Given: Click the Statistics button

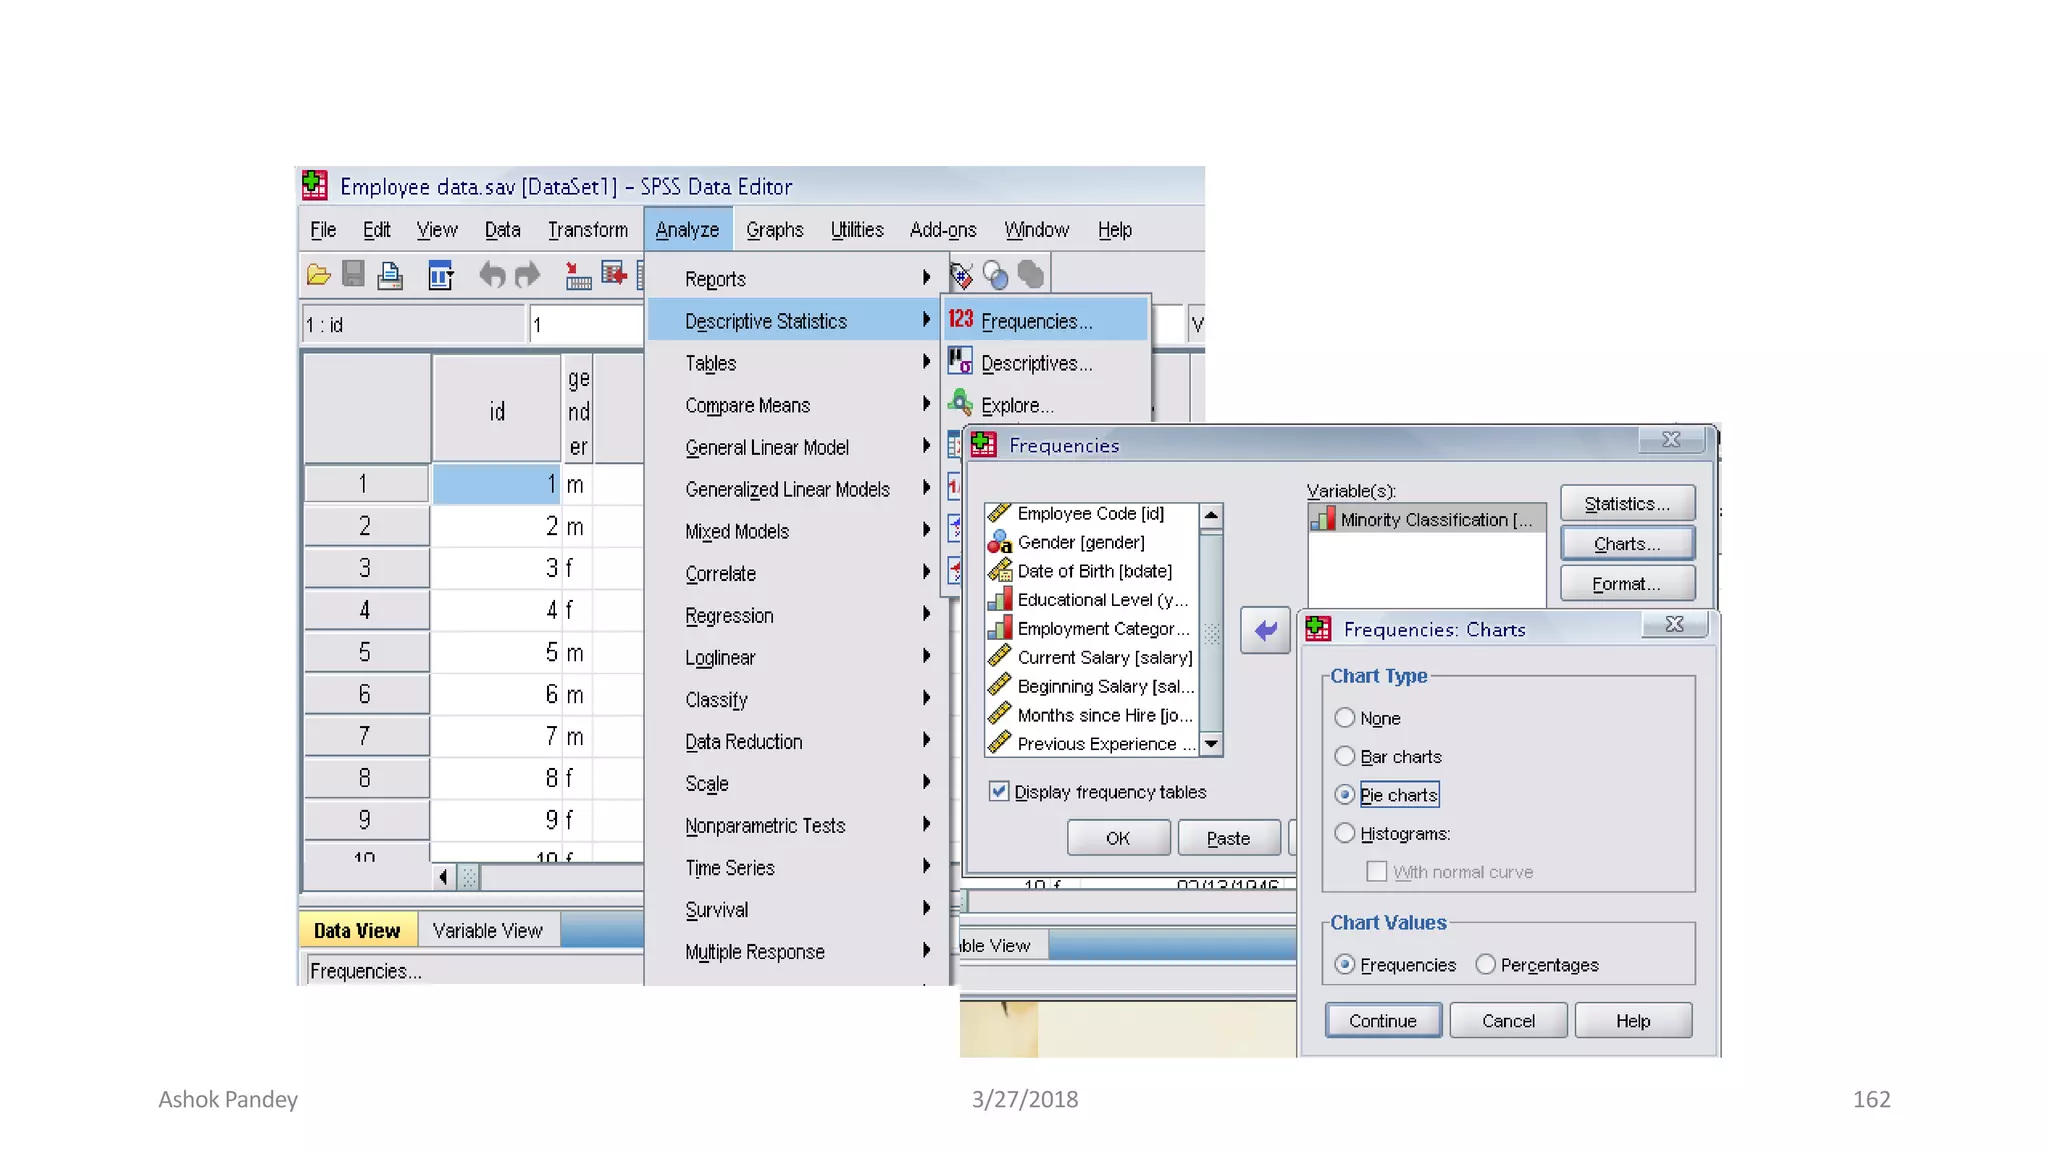Looking at the screenshot, I should click(x=1627, y=503).
